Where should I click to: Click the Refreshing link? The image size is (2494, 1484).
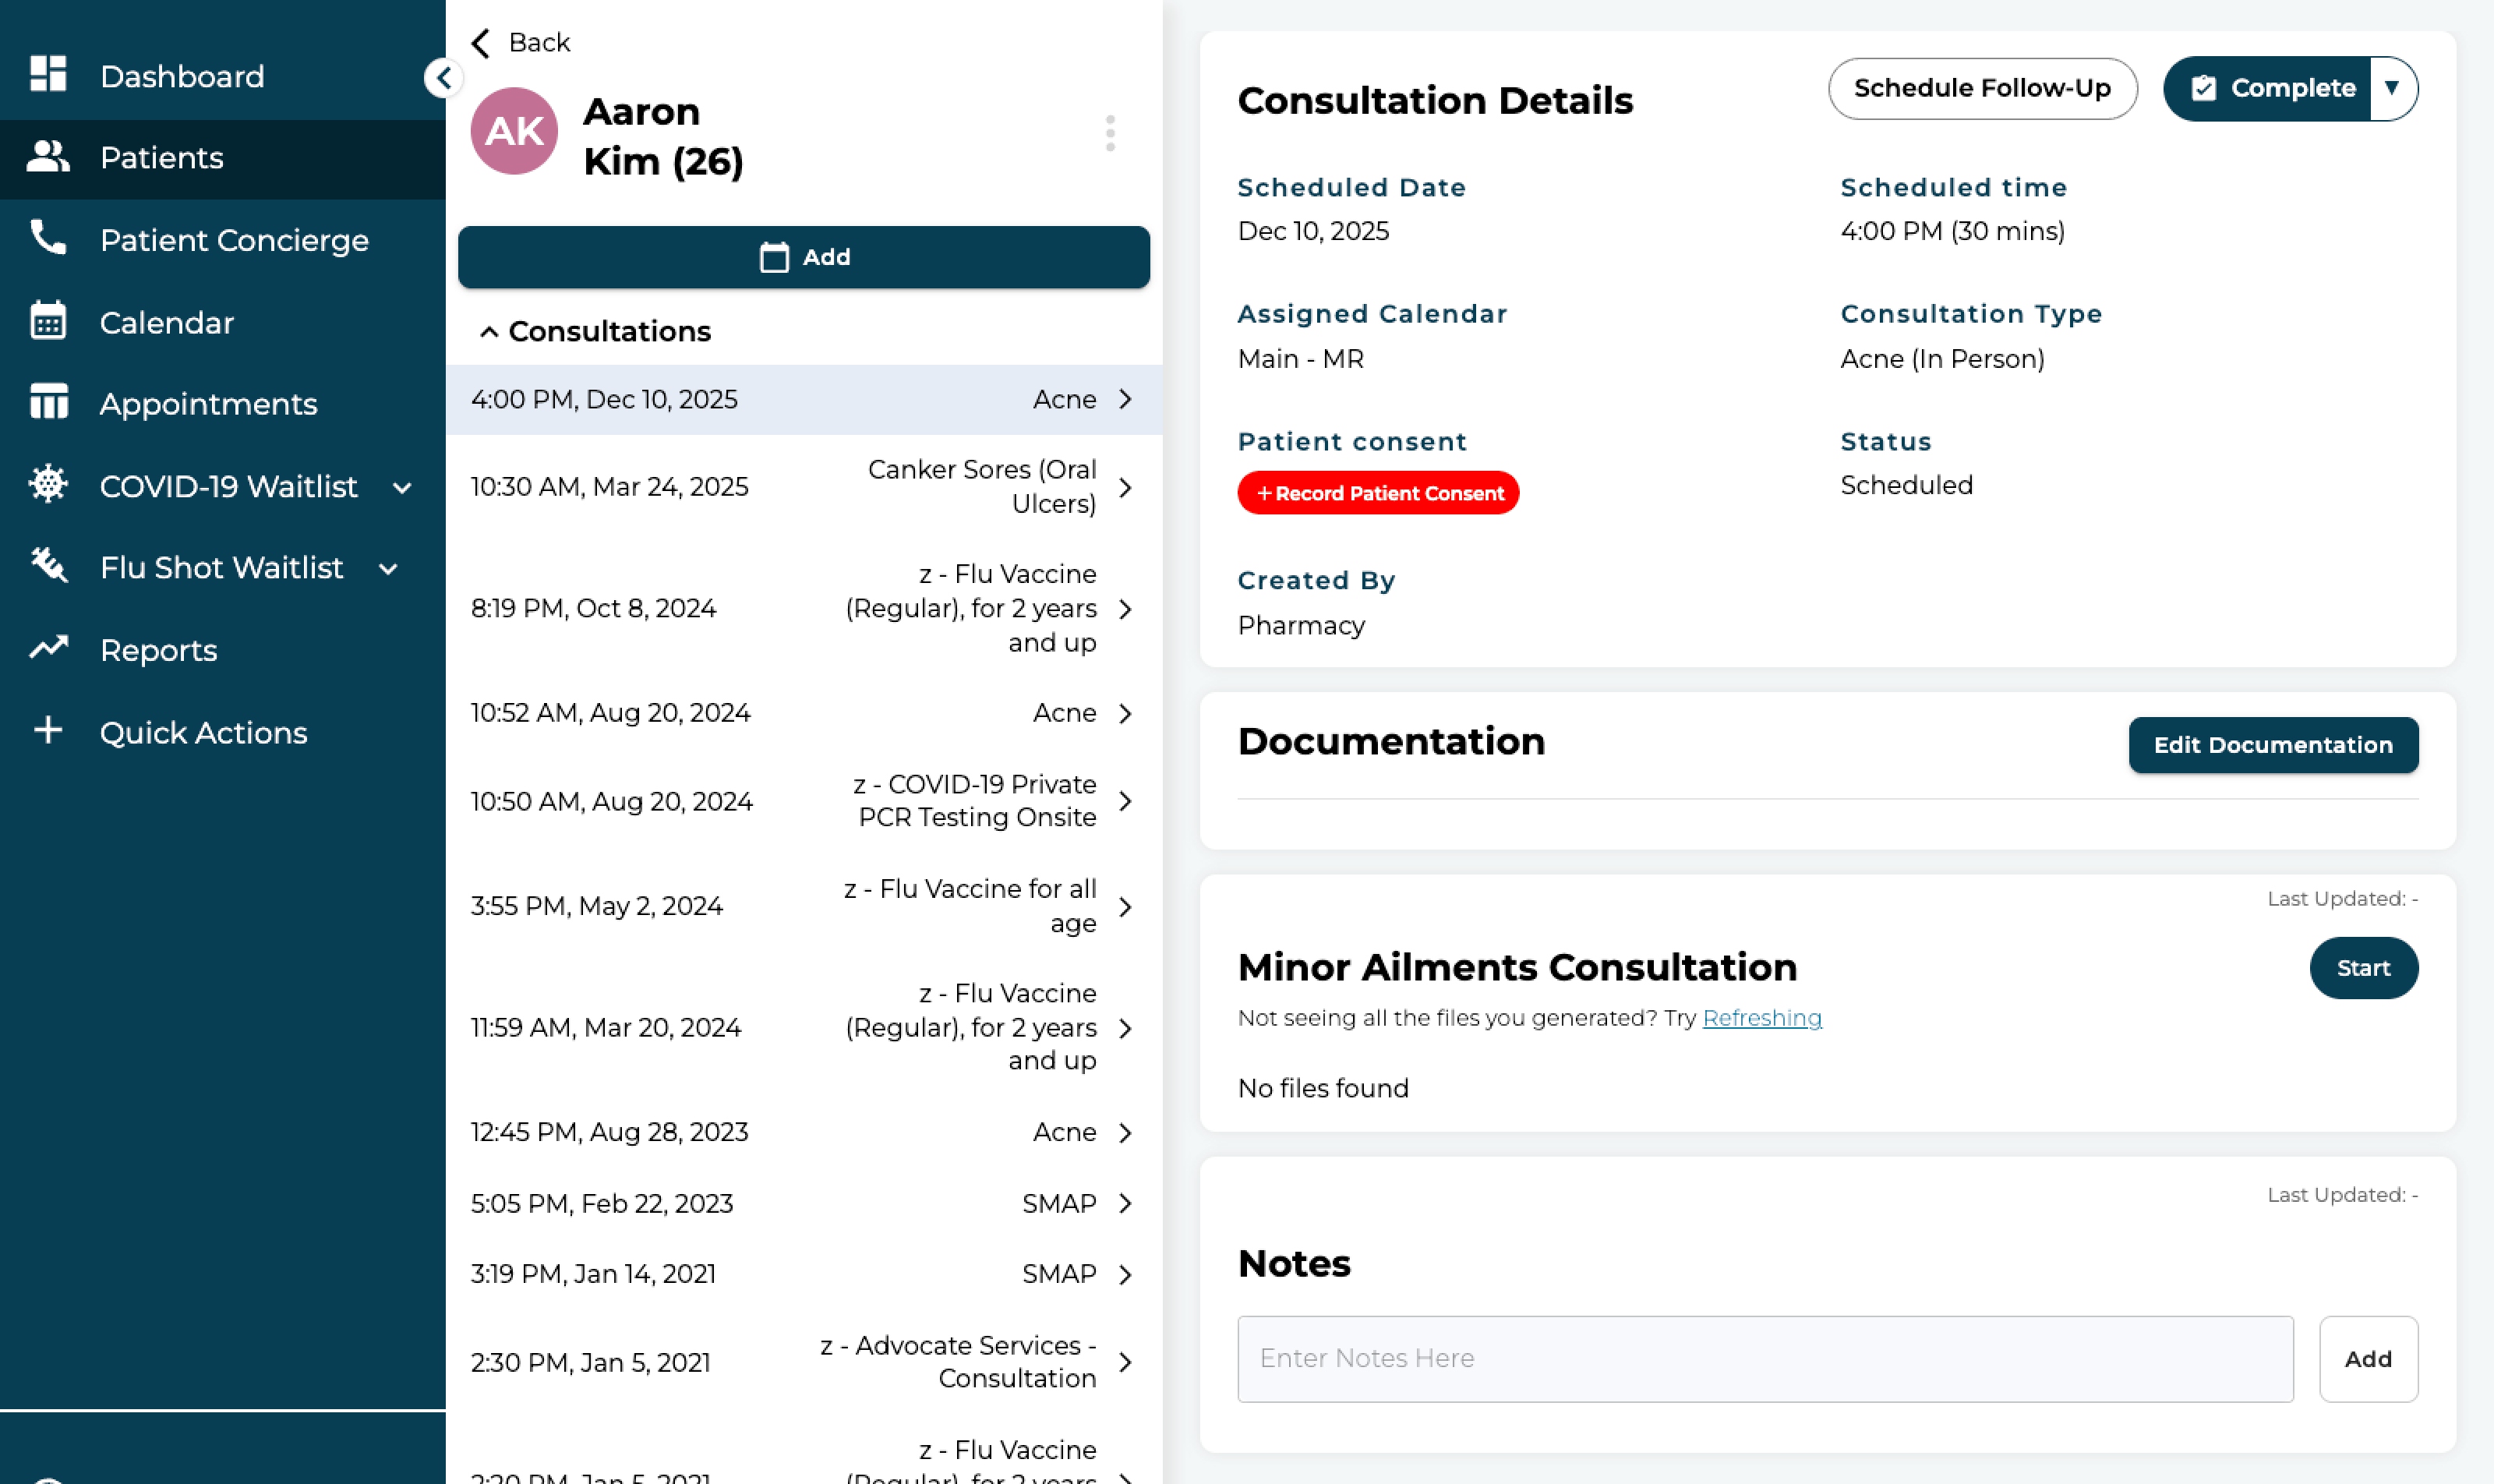[x=1762, y=1018]
